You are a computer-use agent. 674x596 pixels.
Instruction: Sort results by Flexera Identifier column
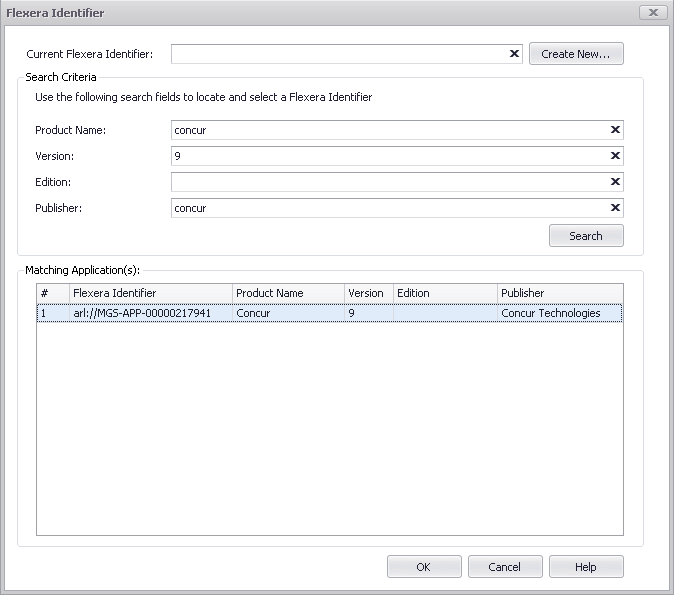150,293
